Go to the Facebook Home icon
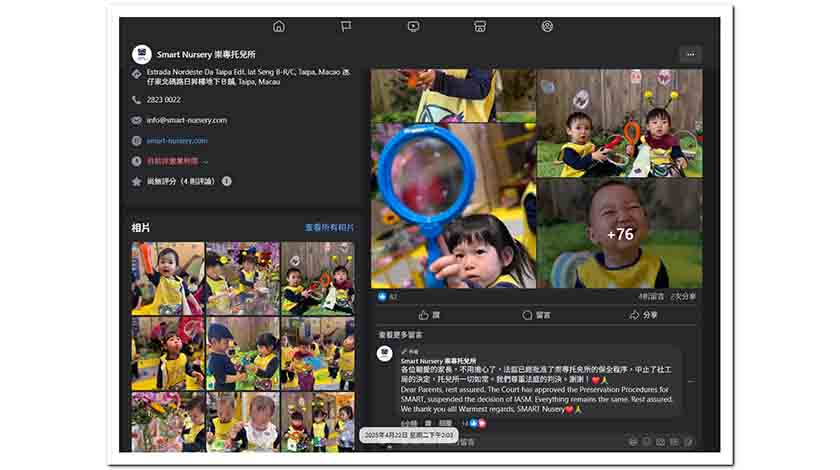 click(x=279, y=26)
